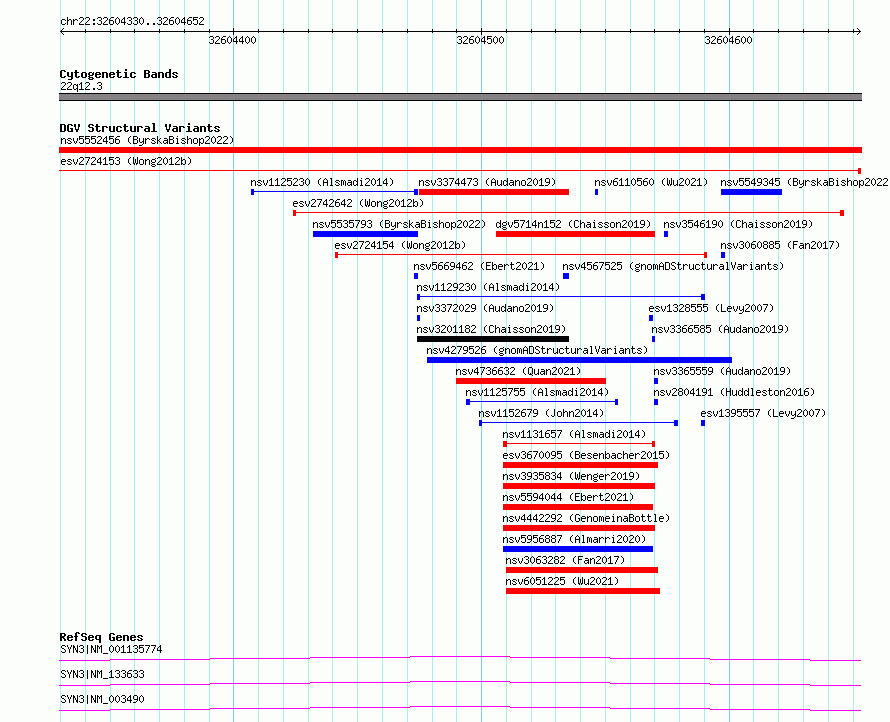This screenshot has width=890, height=722.
Task: Open the nsv3365559 (Audano2019) label
Action: coord(722,371)
